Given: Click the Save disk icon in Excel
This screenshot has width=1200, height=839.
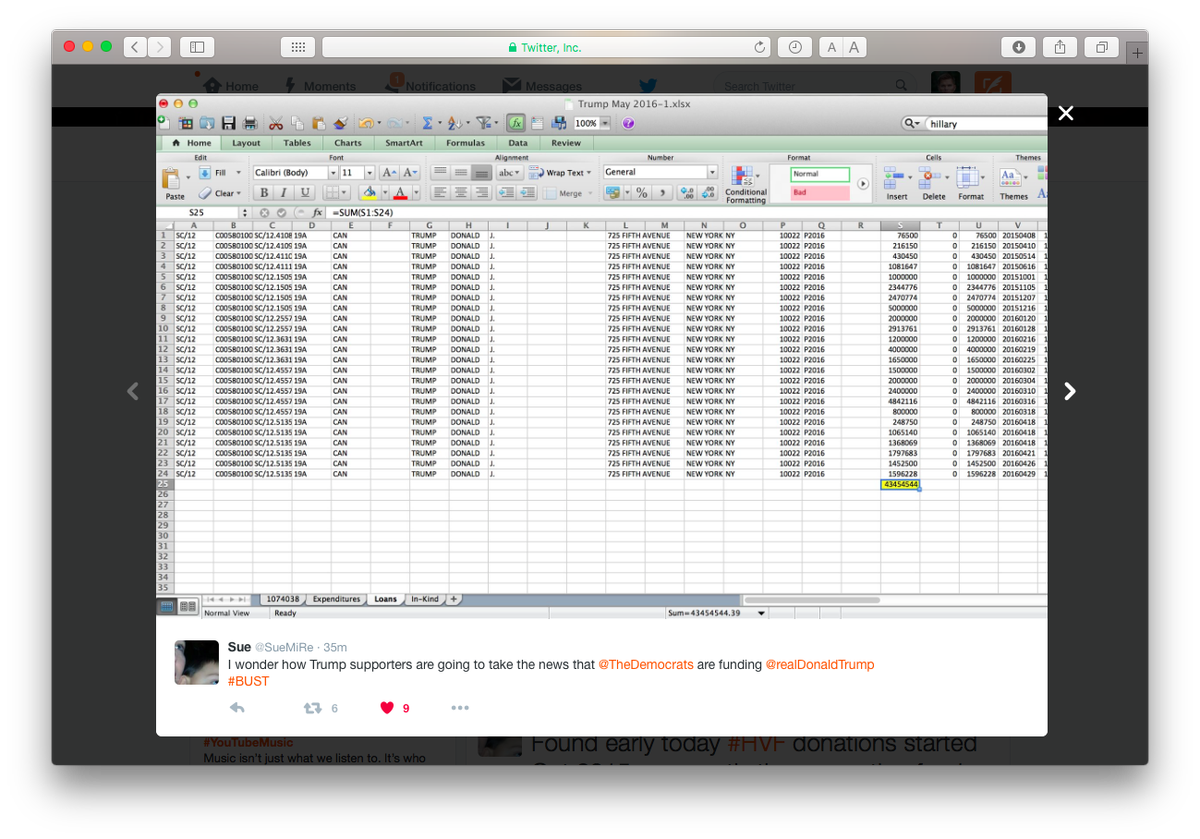Looking at the screenshot, I should [228, 123].
